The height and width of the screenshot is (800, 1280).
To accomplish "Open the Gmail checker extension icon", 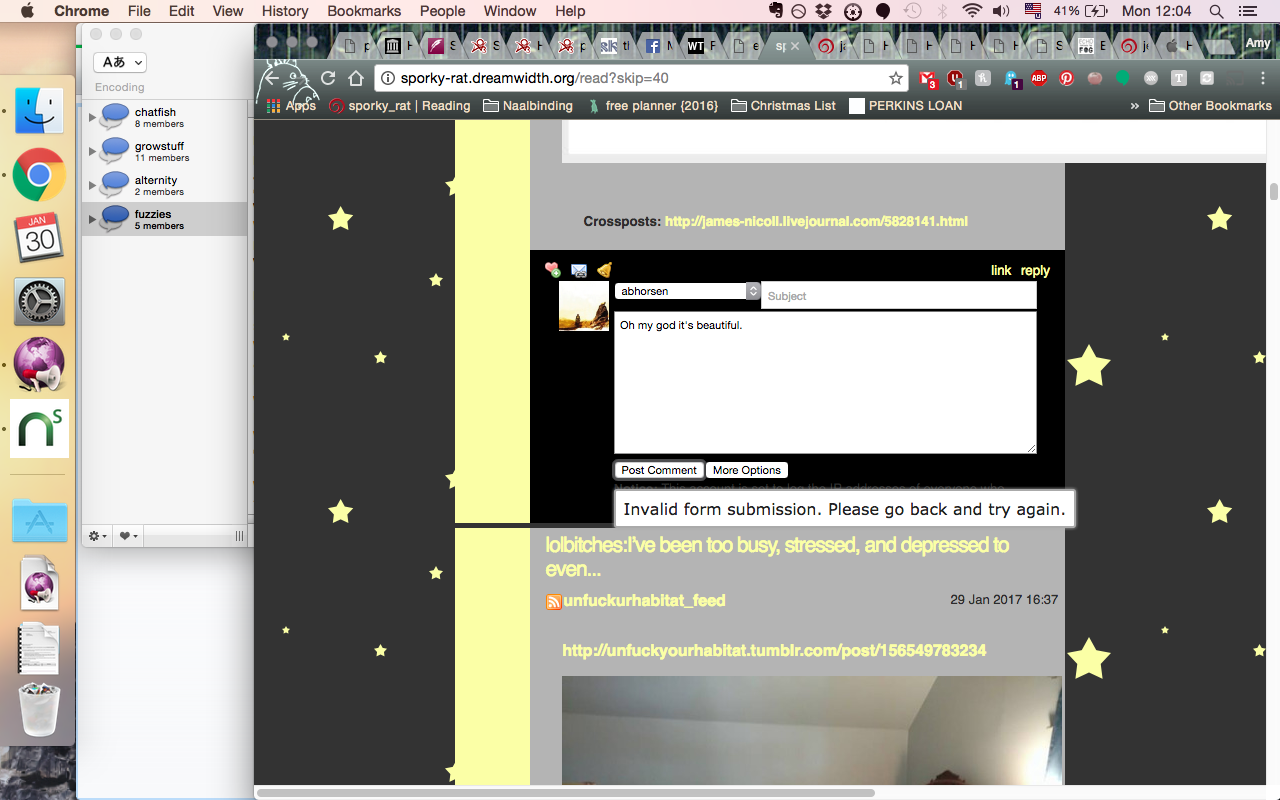I will click(929, 78).
